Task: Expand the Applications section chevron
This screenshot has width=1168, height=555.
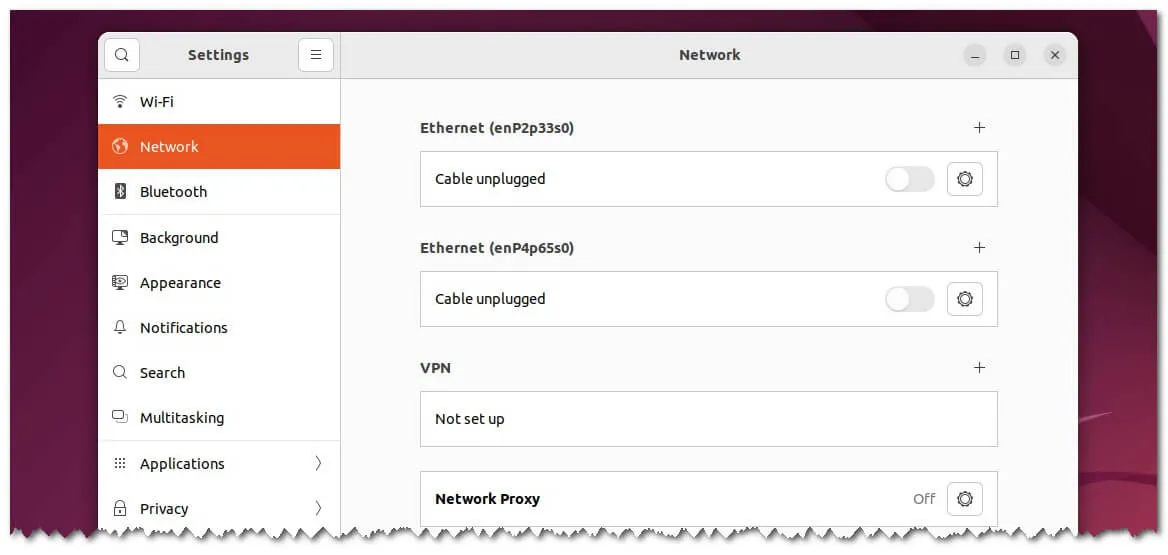Action: click(318, 463)
